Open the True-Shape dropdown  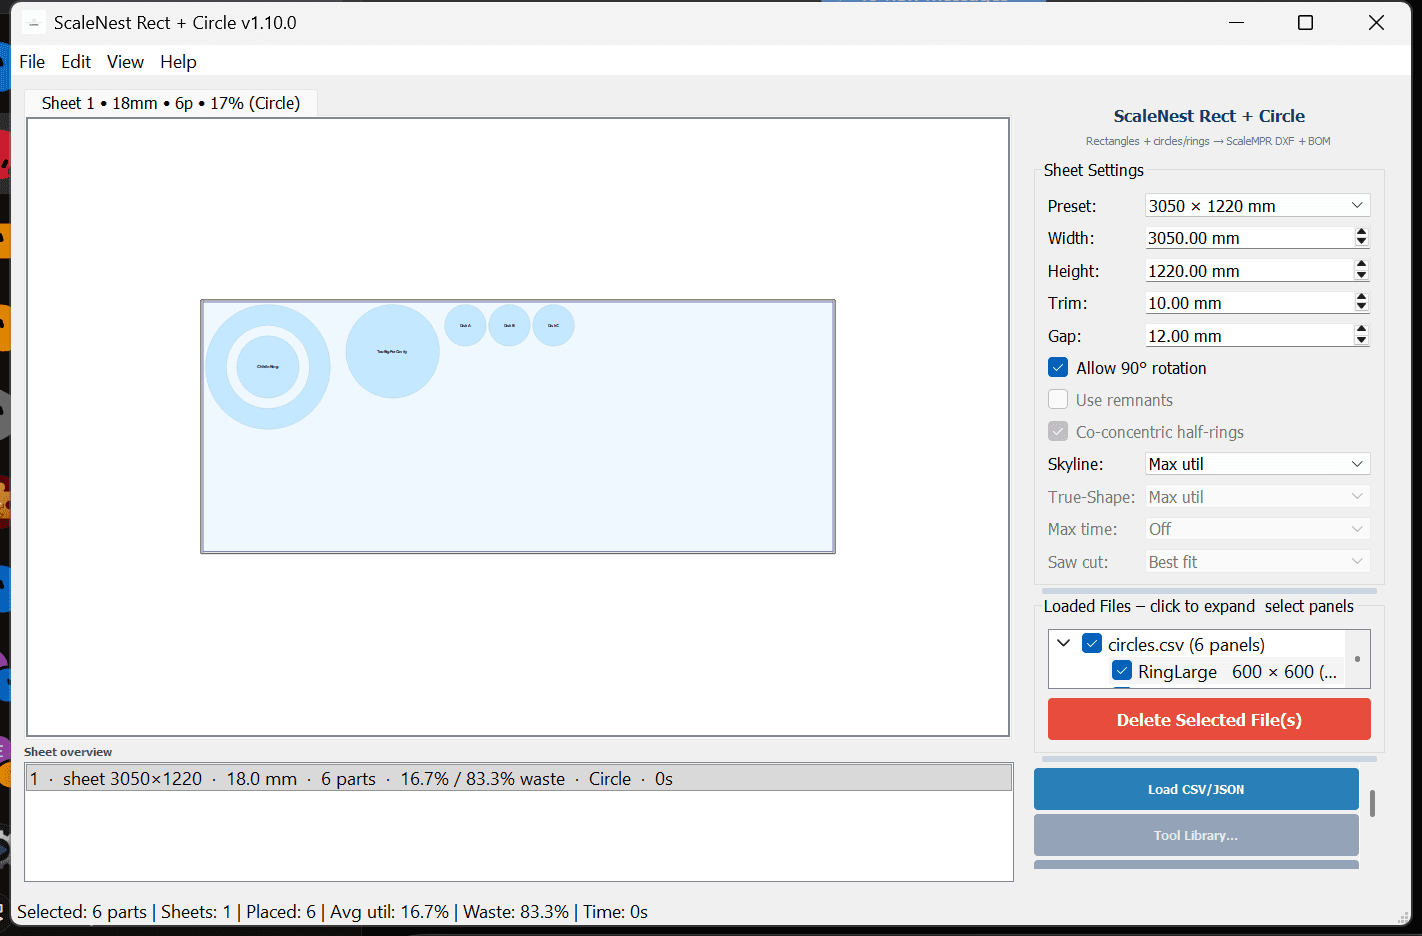click(x=1257, y=497)
